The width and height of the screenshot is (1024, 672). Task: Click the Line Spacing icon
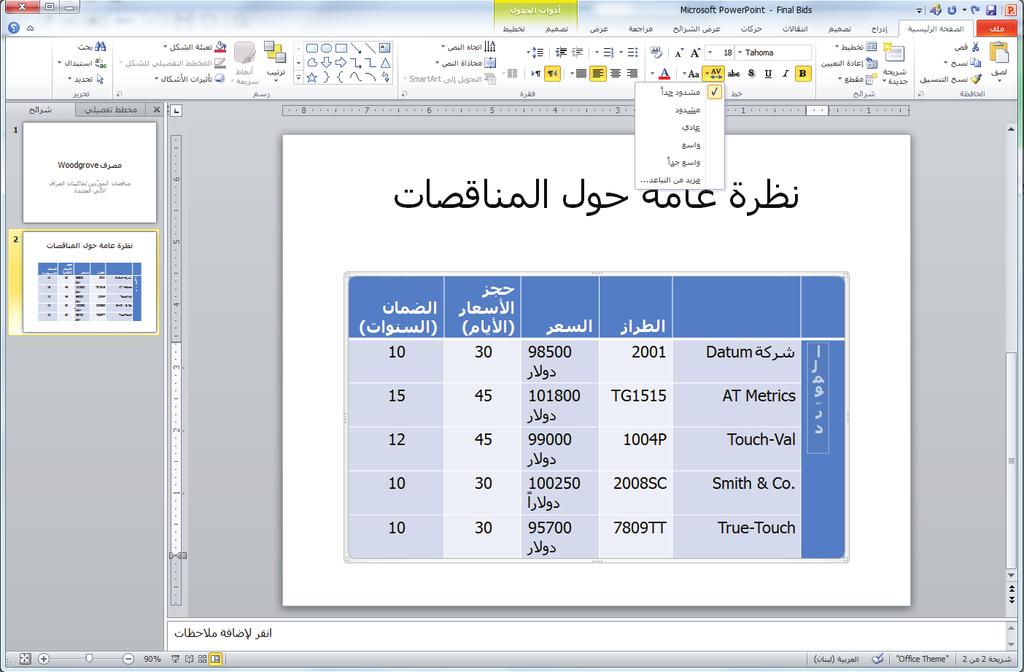coord(536,53)
